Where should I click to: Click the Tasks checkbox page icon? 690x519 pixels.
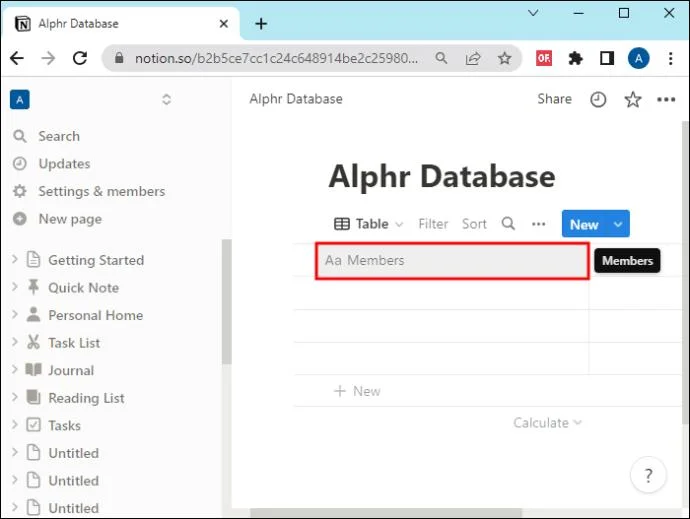[x=33, y=425]
